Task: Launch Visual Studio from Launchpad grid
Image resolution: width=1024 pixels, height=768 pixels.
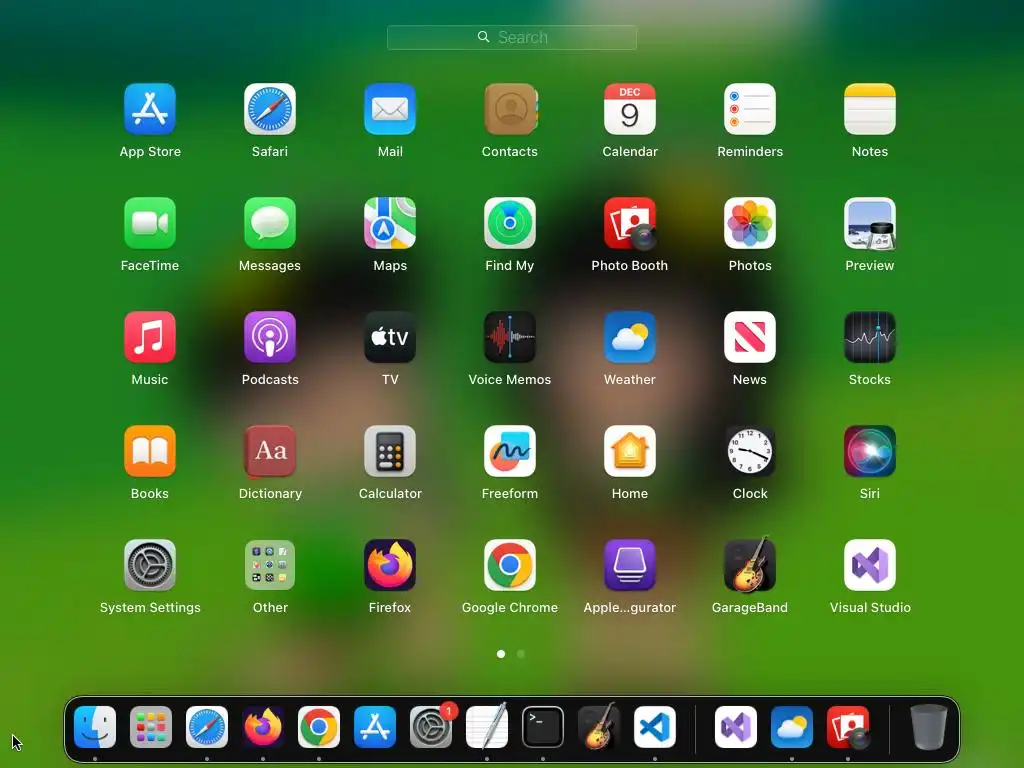Action: 870,565
